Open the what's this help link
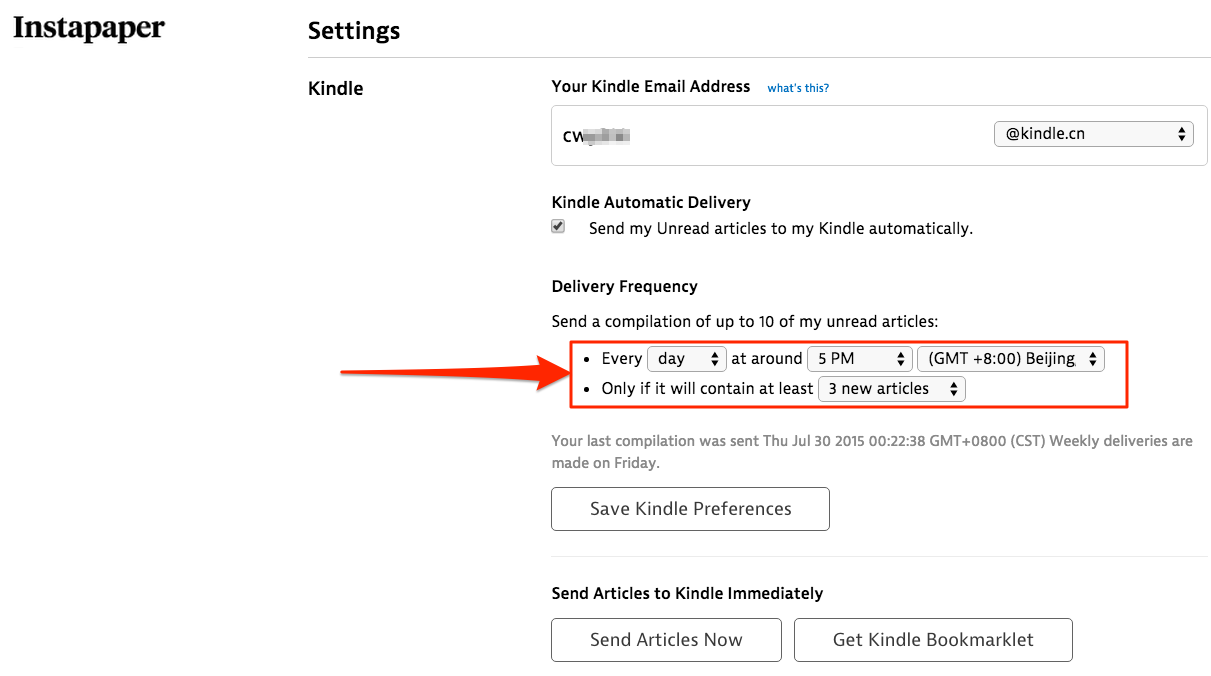This screenshot has width=1211, height=676. point(797,88)
